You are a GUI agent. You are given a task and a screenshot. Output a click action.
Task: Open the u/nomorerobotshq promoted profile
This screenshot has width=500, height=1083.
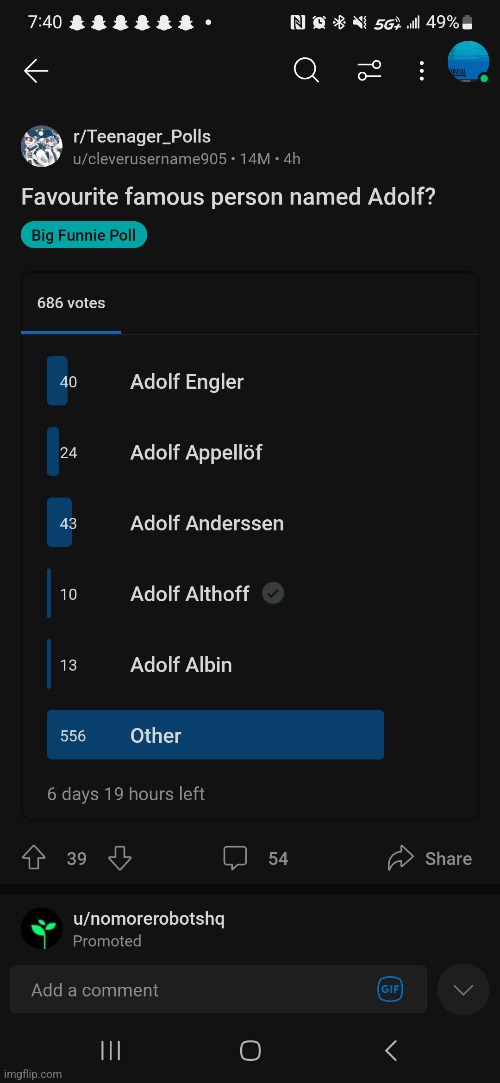click(x=148, y=919)
